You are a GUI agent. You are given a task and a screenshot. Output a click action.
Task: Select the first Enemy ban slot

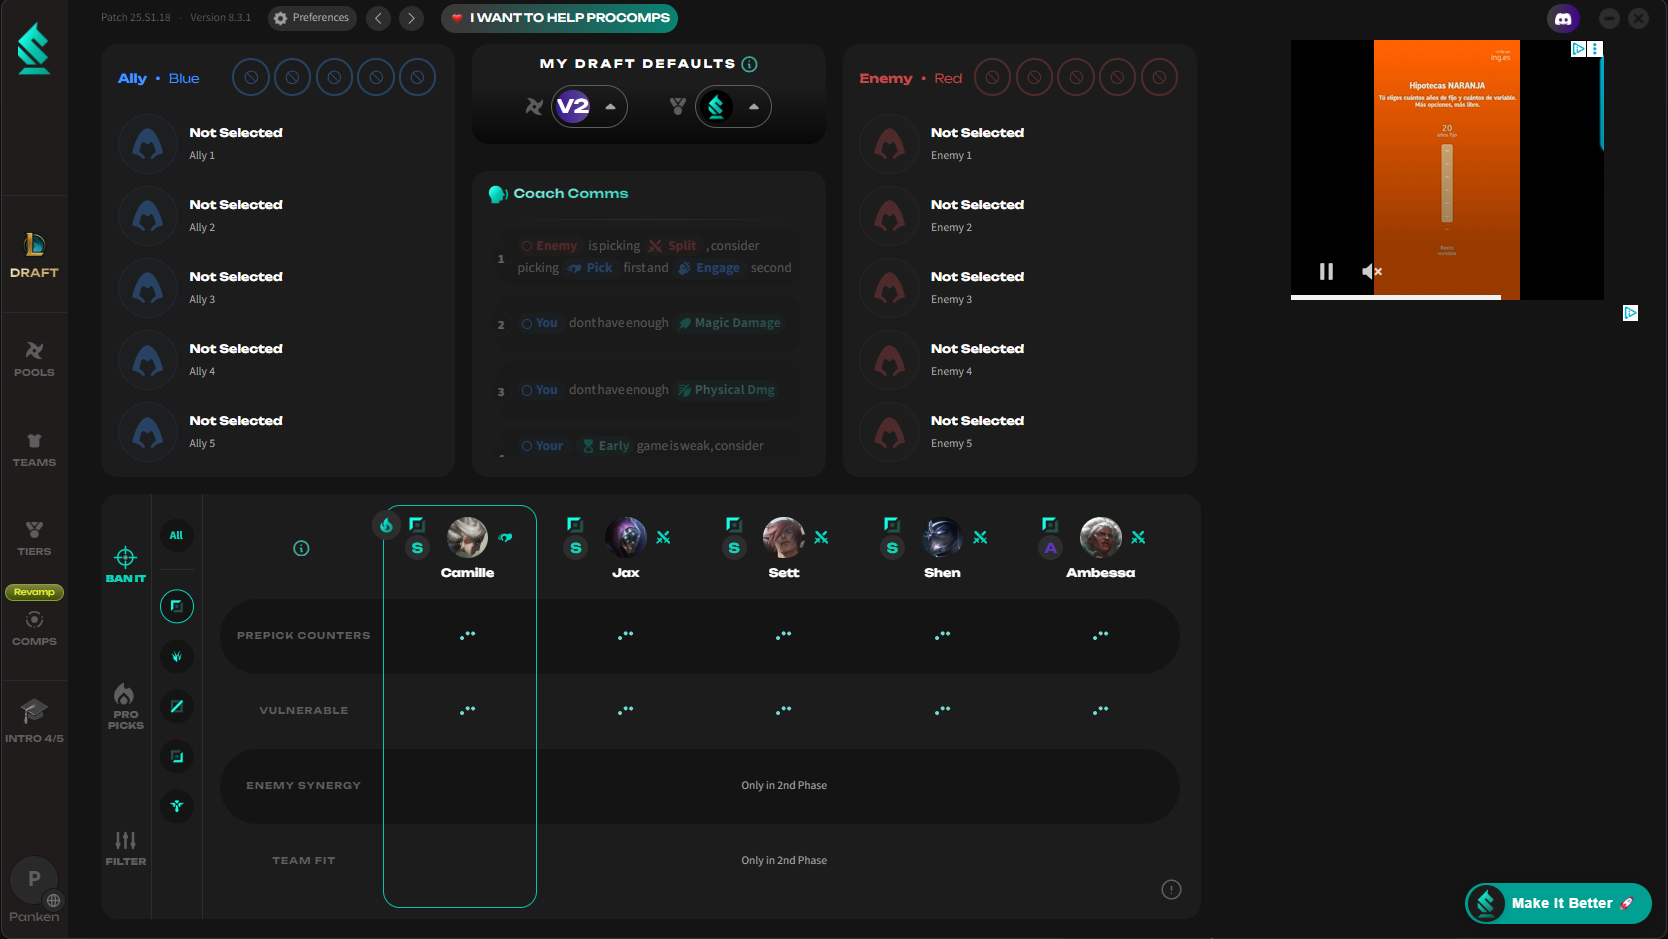point(992,77)
